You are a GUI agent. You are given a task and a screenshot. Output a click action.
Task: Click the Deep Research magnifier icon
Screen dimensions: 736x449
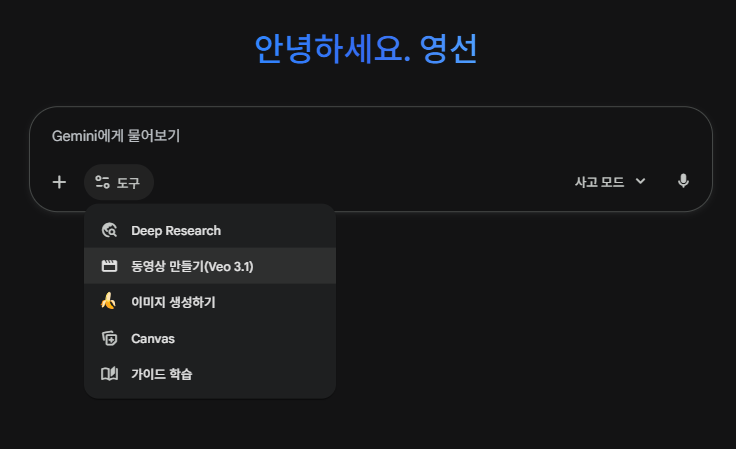(x=109, y=230)
